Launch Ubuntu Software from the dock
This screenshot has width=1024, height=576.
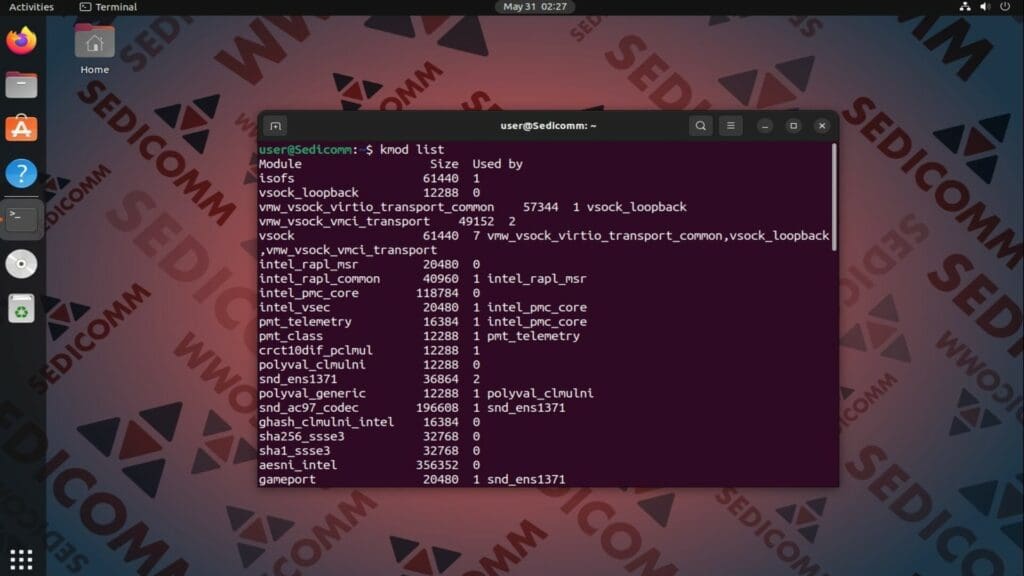[x=22, y=129]
